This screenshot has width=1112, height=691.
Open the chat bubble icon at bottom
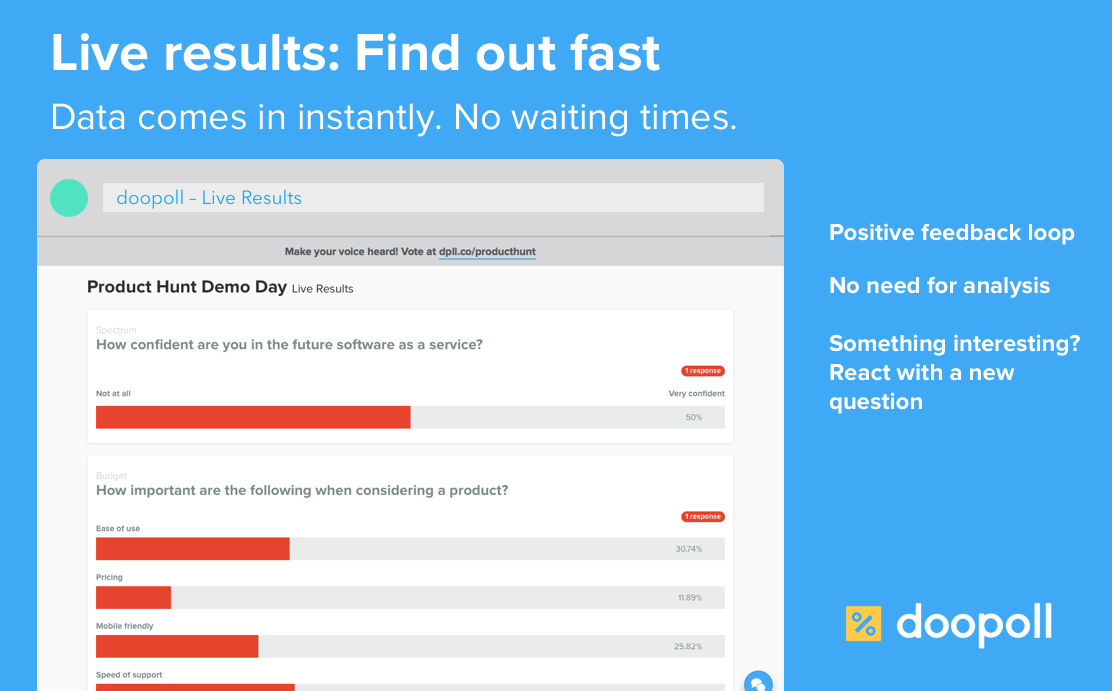click(758, 682)
